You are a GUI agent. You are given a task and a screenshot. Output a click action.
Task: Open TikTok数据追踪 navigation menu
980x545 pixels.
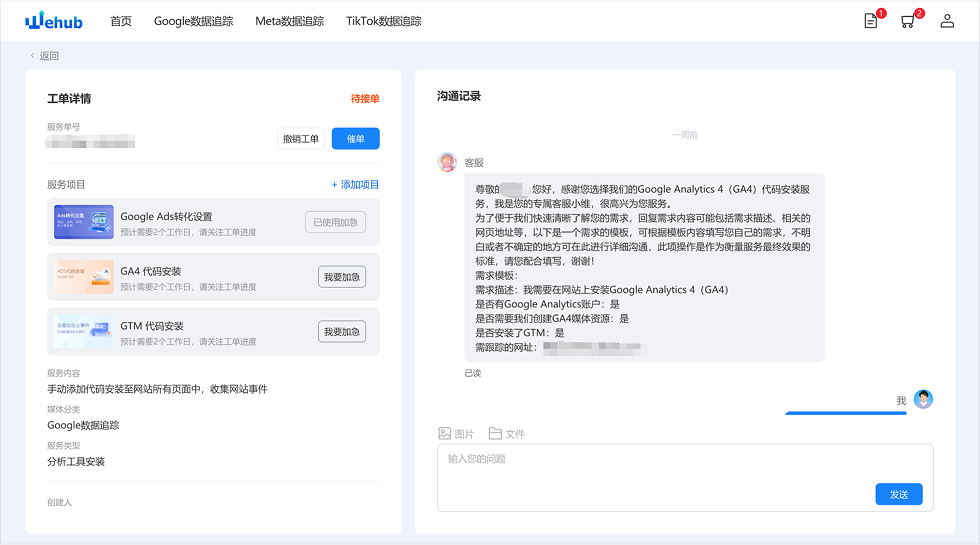[383, 21]
